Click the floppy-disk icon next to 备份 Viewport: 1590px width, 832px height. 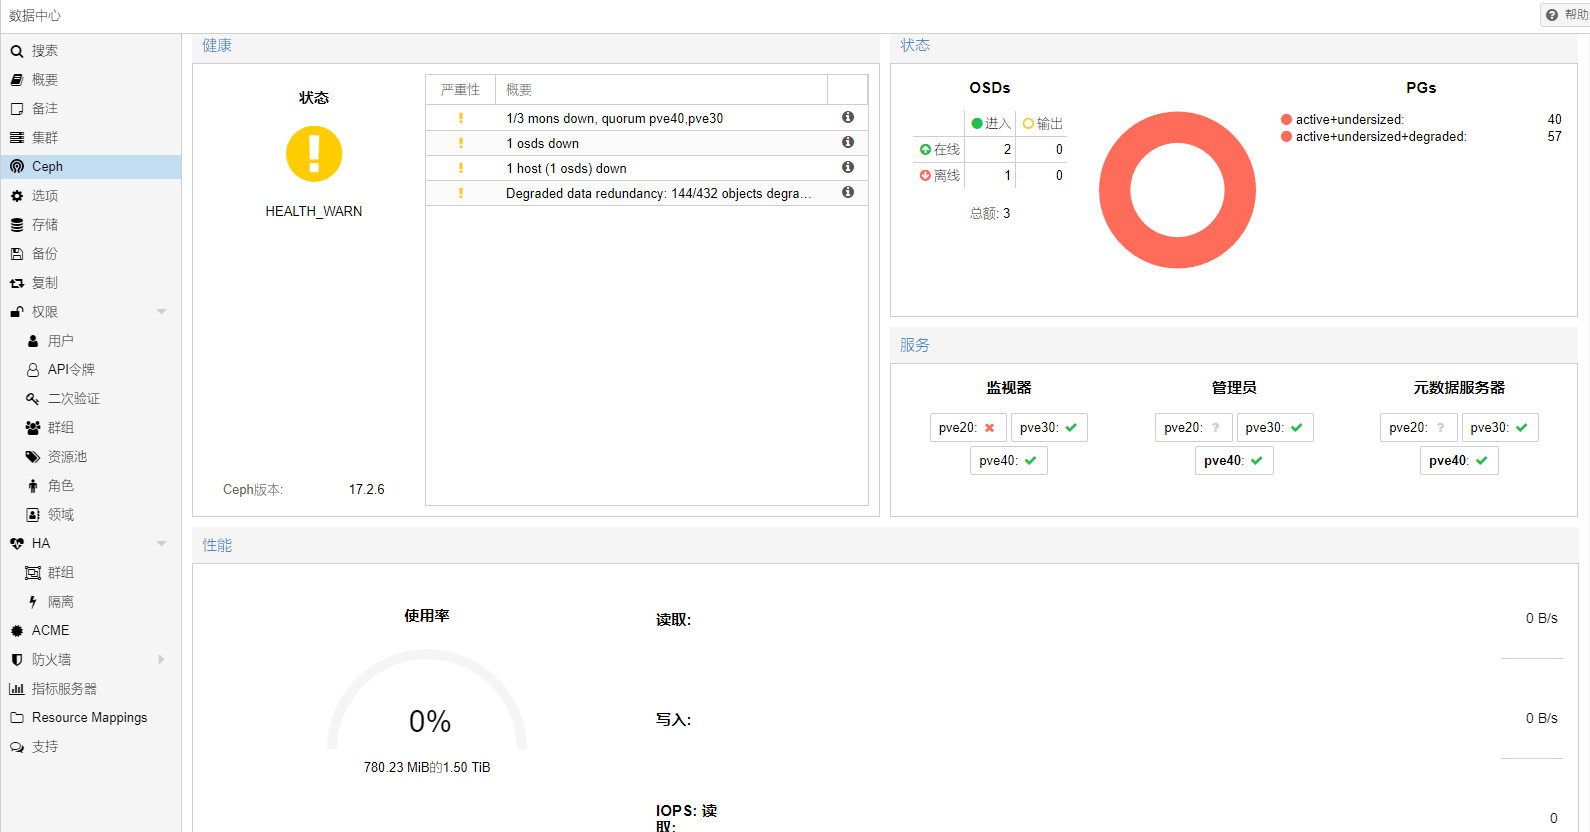[17, 253]
